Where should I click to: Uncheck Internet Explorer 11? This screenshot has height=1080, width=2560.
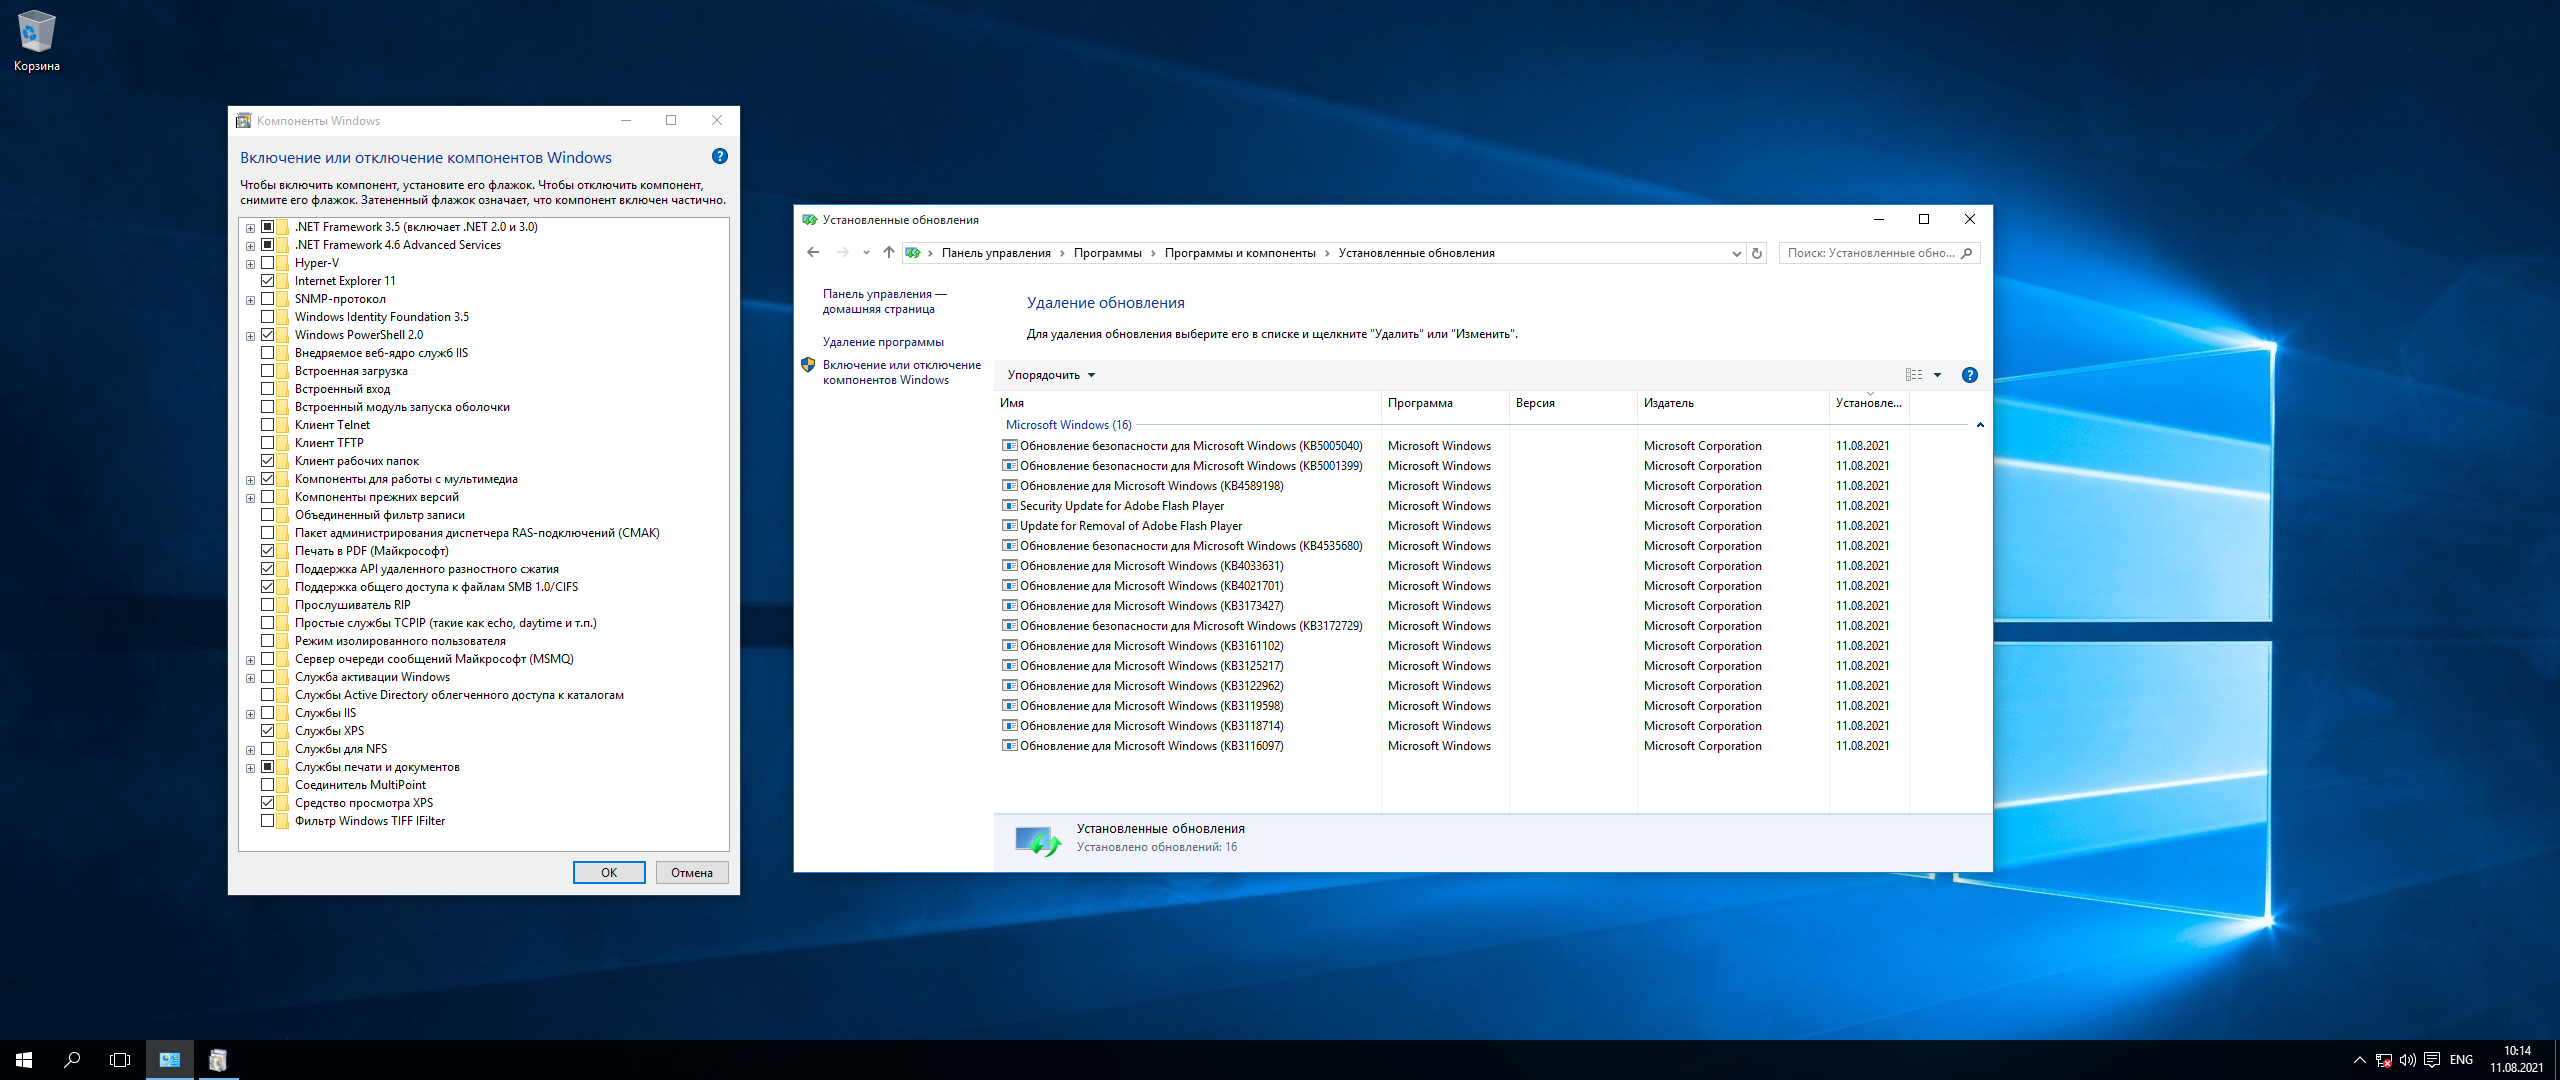tap(267, 281)
